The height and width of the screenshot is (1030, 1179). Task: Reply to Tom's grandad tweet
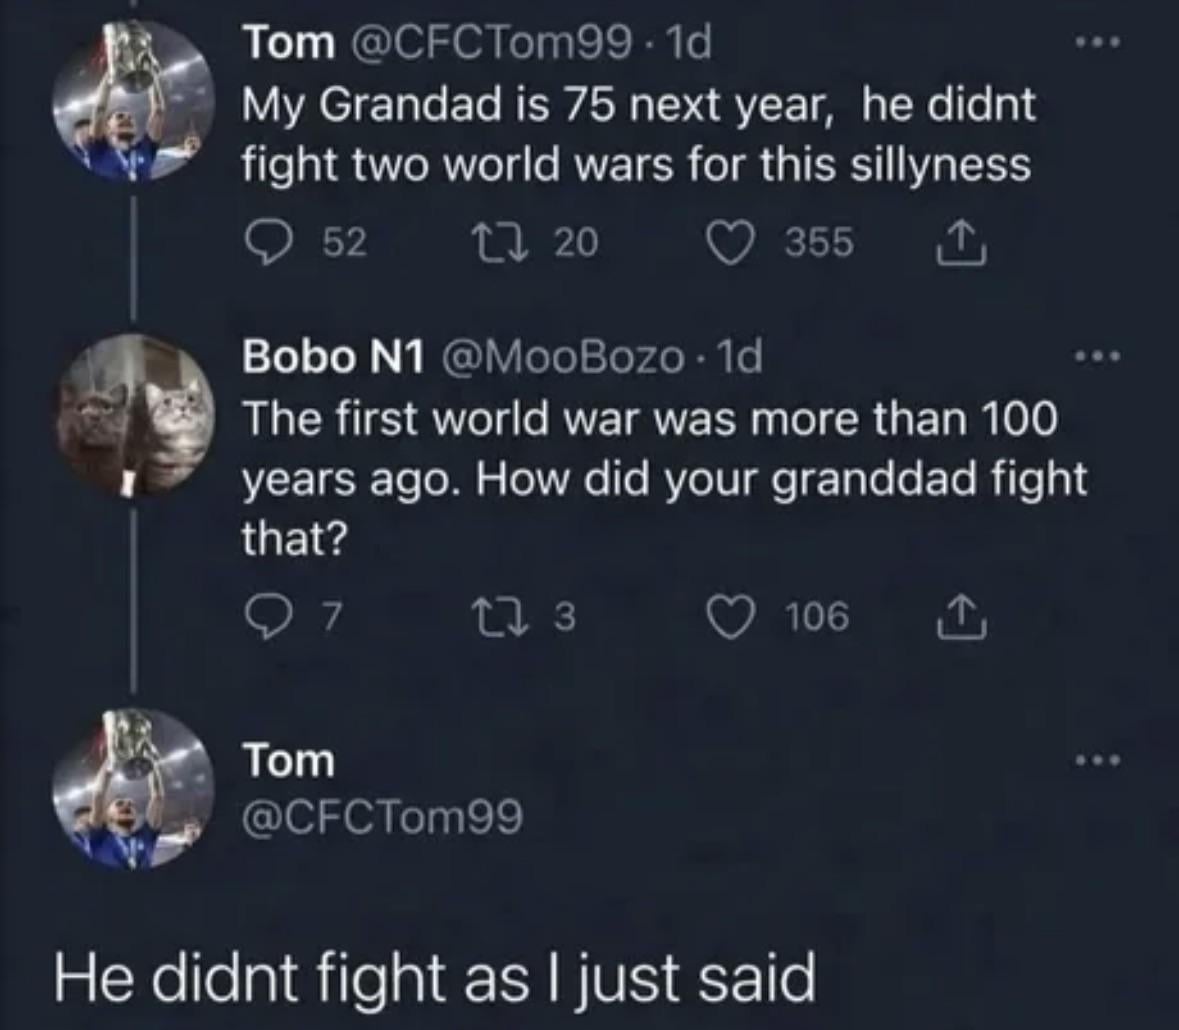click(265, 243)
